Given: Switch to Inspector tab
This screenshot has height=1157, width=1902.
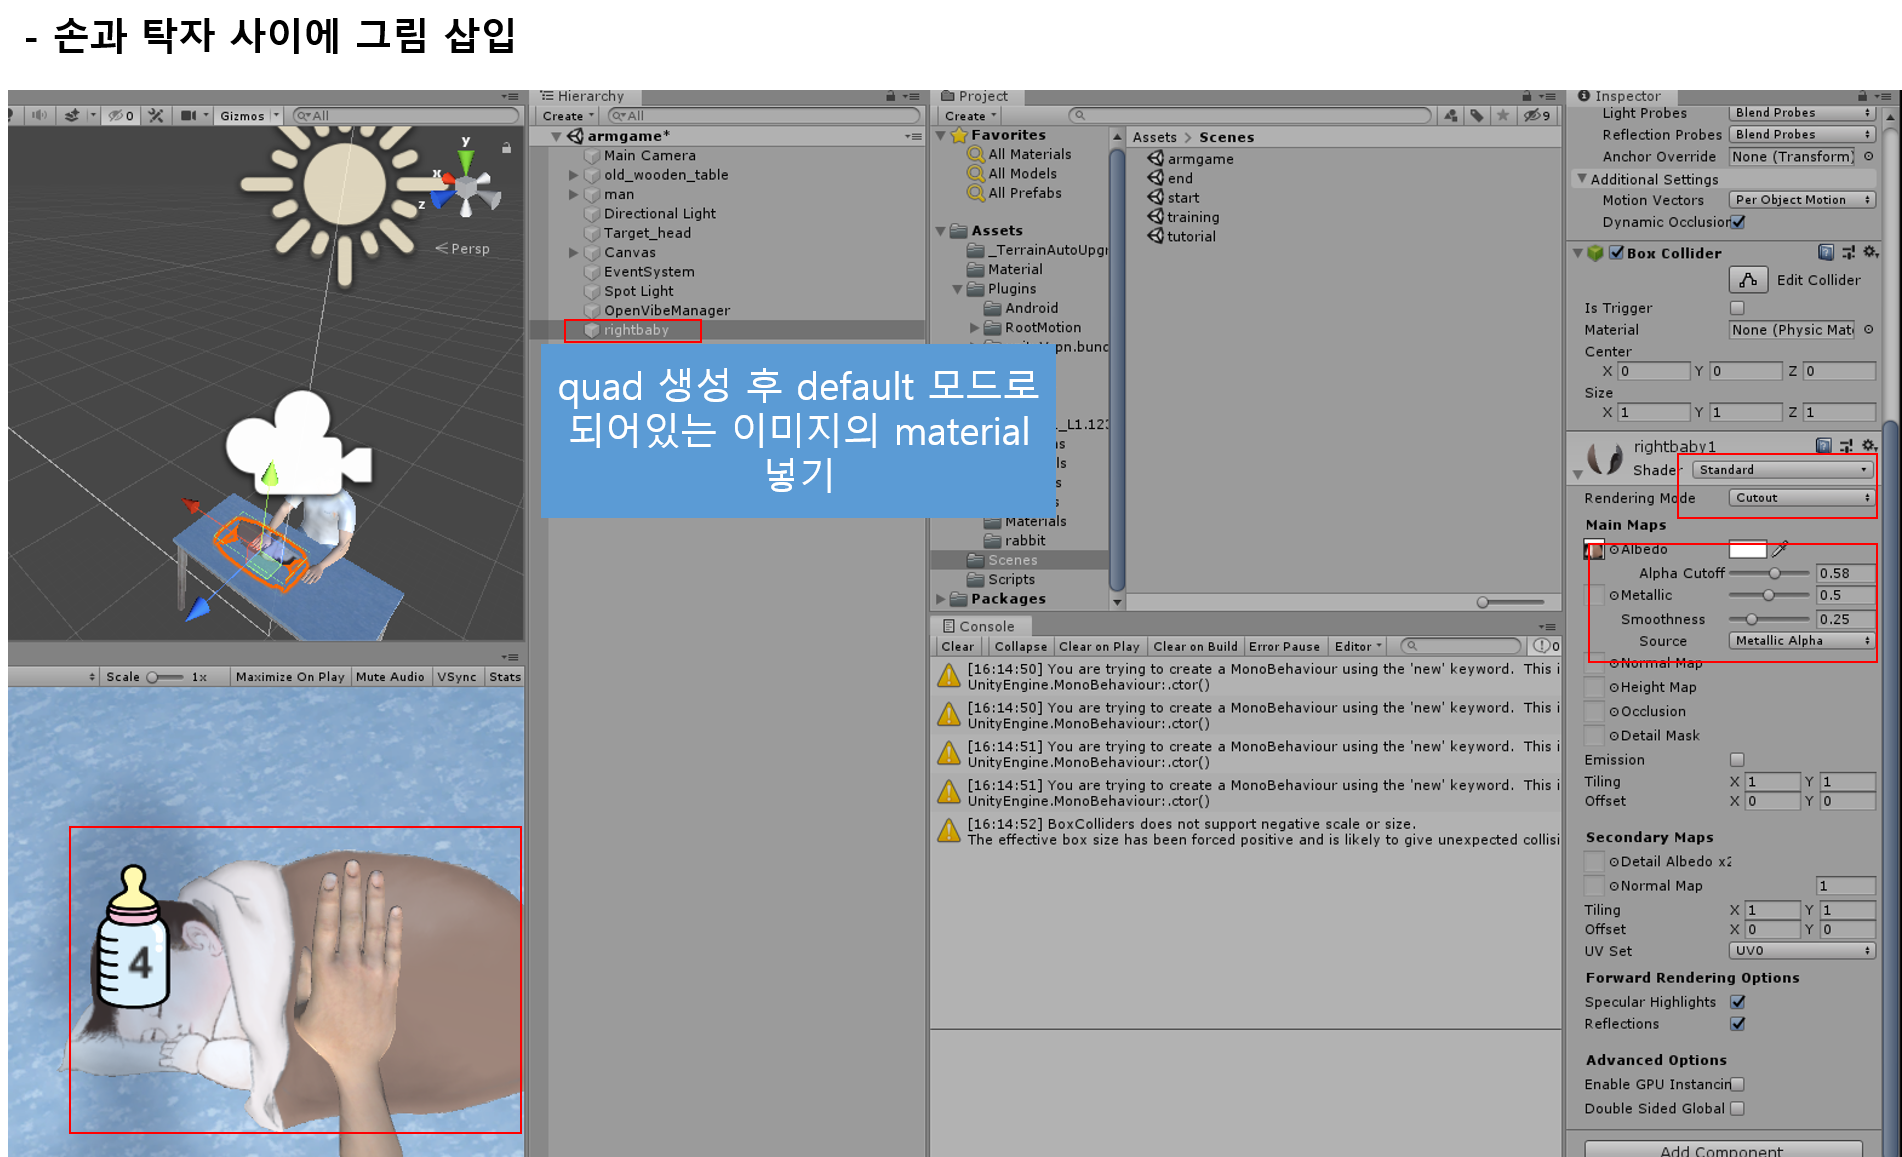Looking at the screenshot, I should coord(1621,96).
